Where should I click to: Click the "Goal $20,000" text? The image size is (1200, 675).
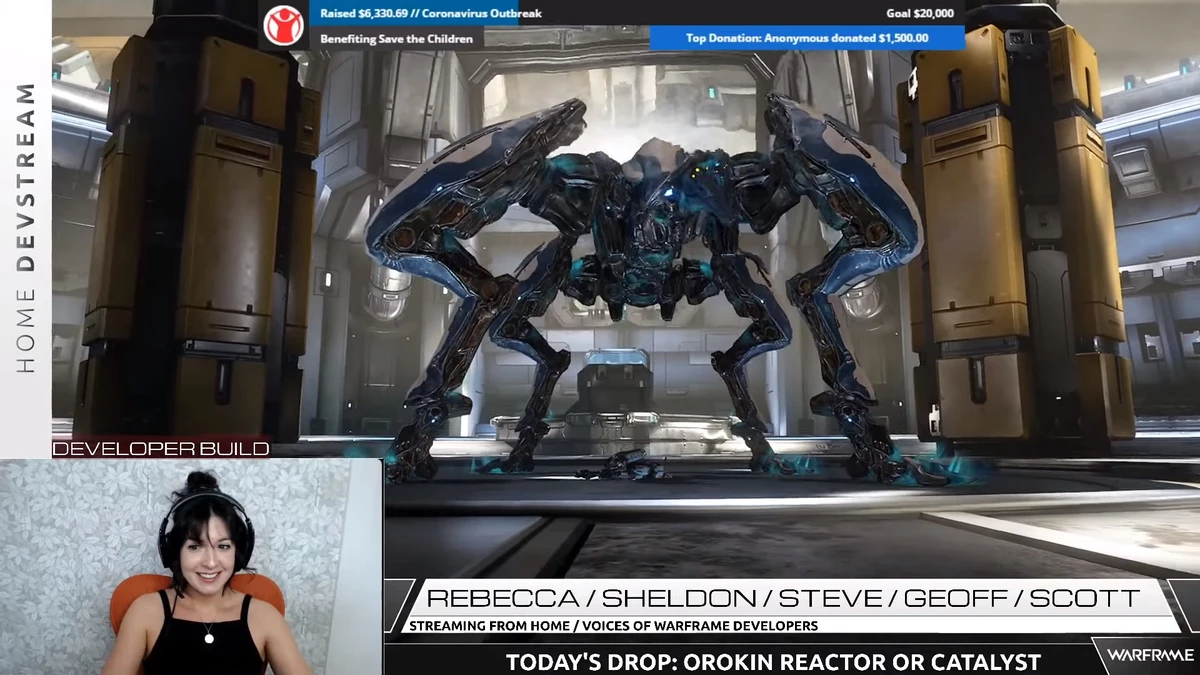tap(920, 13)
